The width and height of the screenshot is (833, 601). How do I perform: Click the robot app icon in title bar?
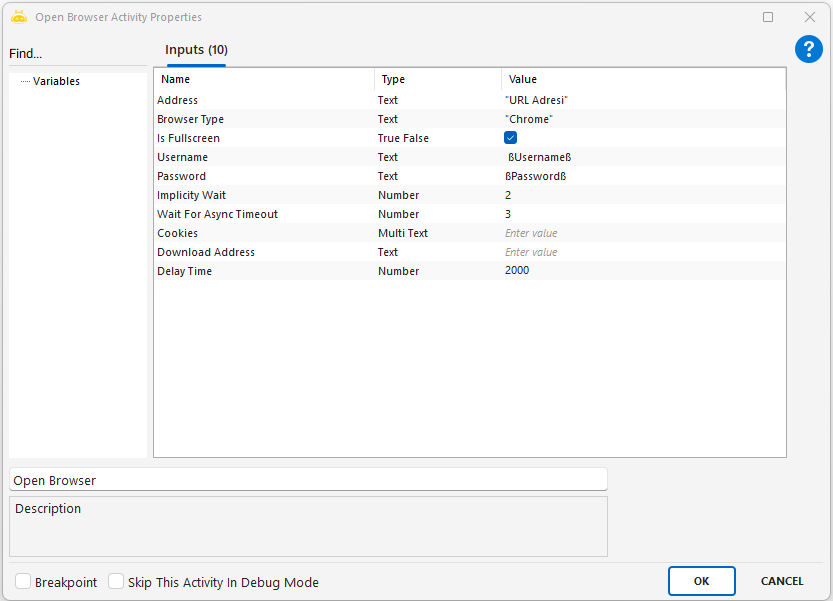coord(19,17)
